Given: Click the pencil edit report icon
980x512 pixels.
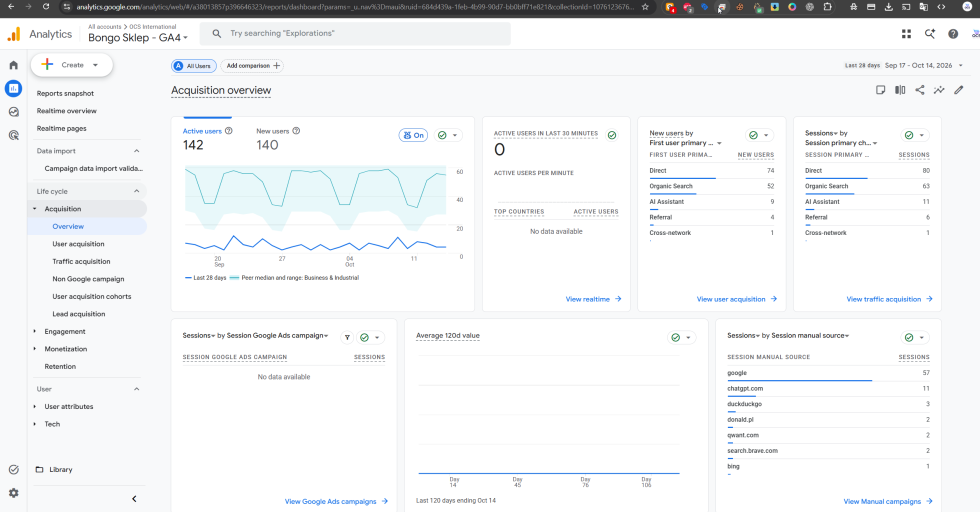Looking at the screenshot, I should click(x=959, y=90).
